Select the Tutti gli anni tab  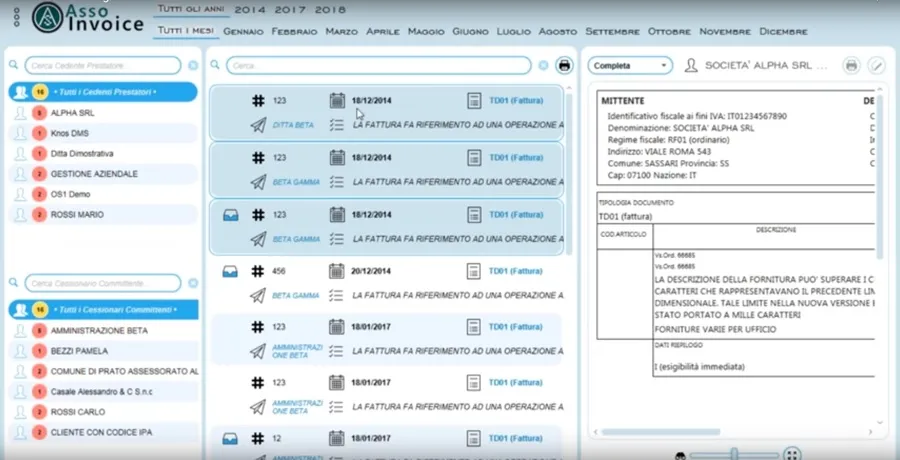[190, 9]
